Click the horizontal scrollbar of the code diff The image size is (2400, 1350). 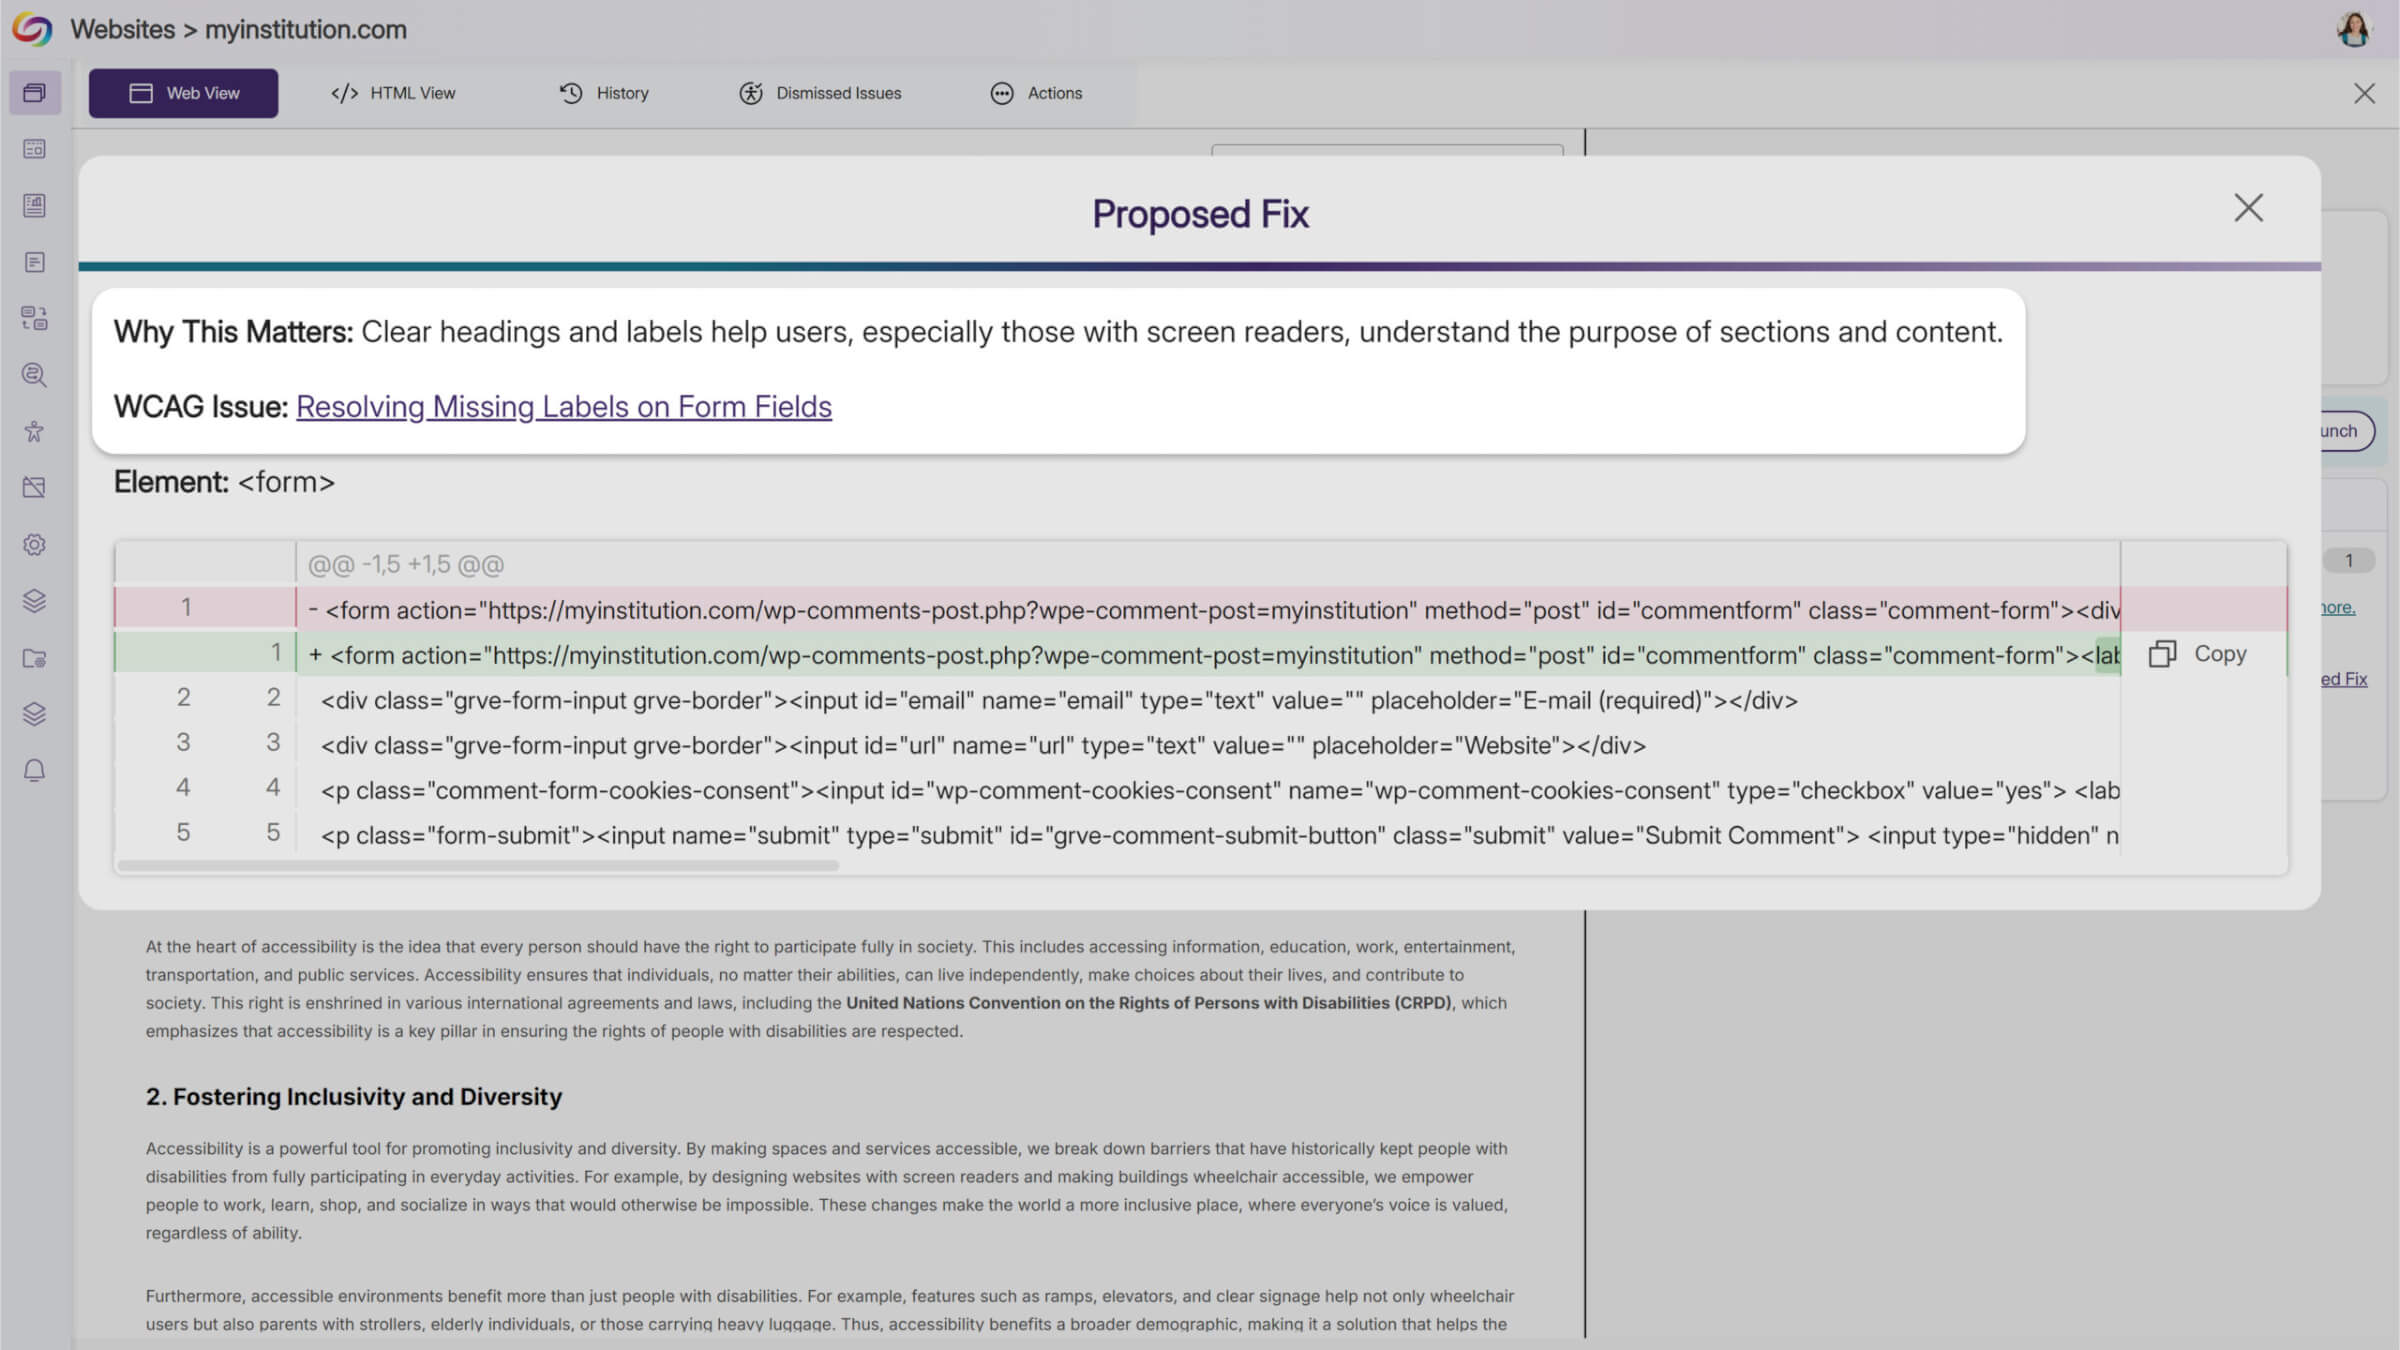[478, 866]
